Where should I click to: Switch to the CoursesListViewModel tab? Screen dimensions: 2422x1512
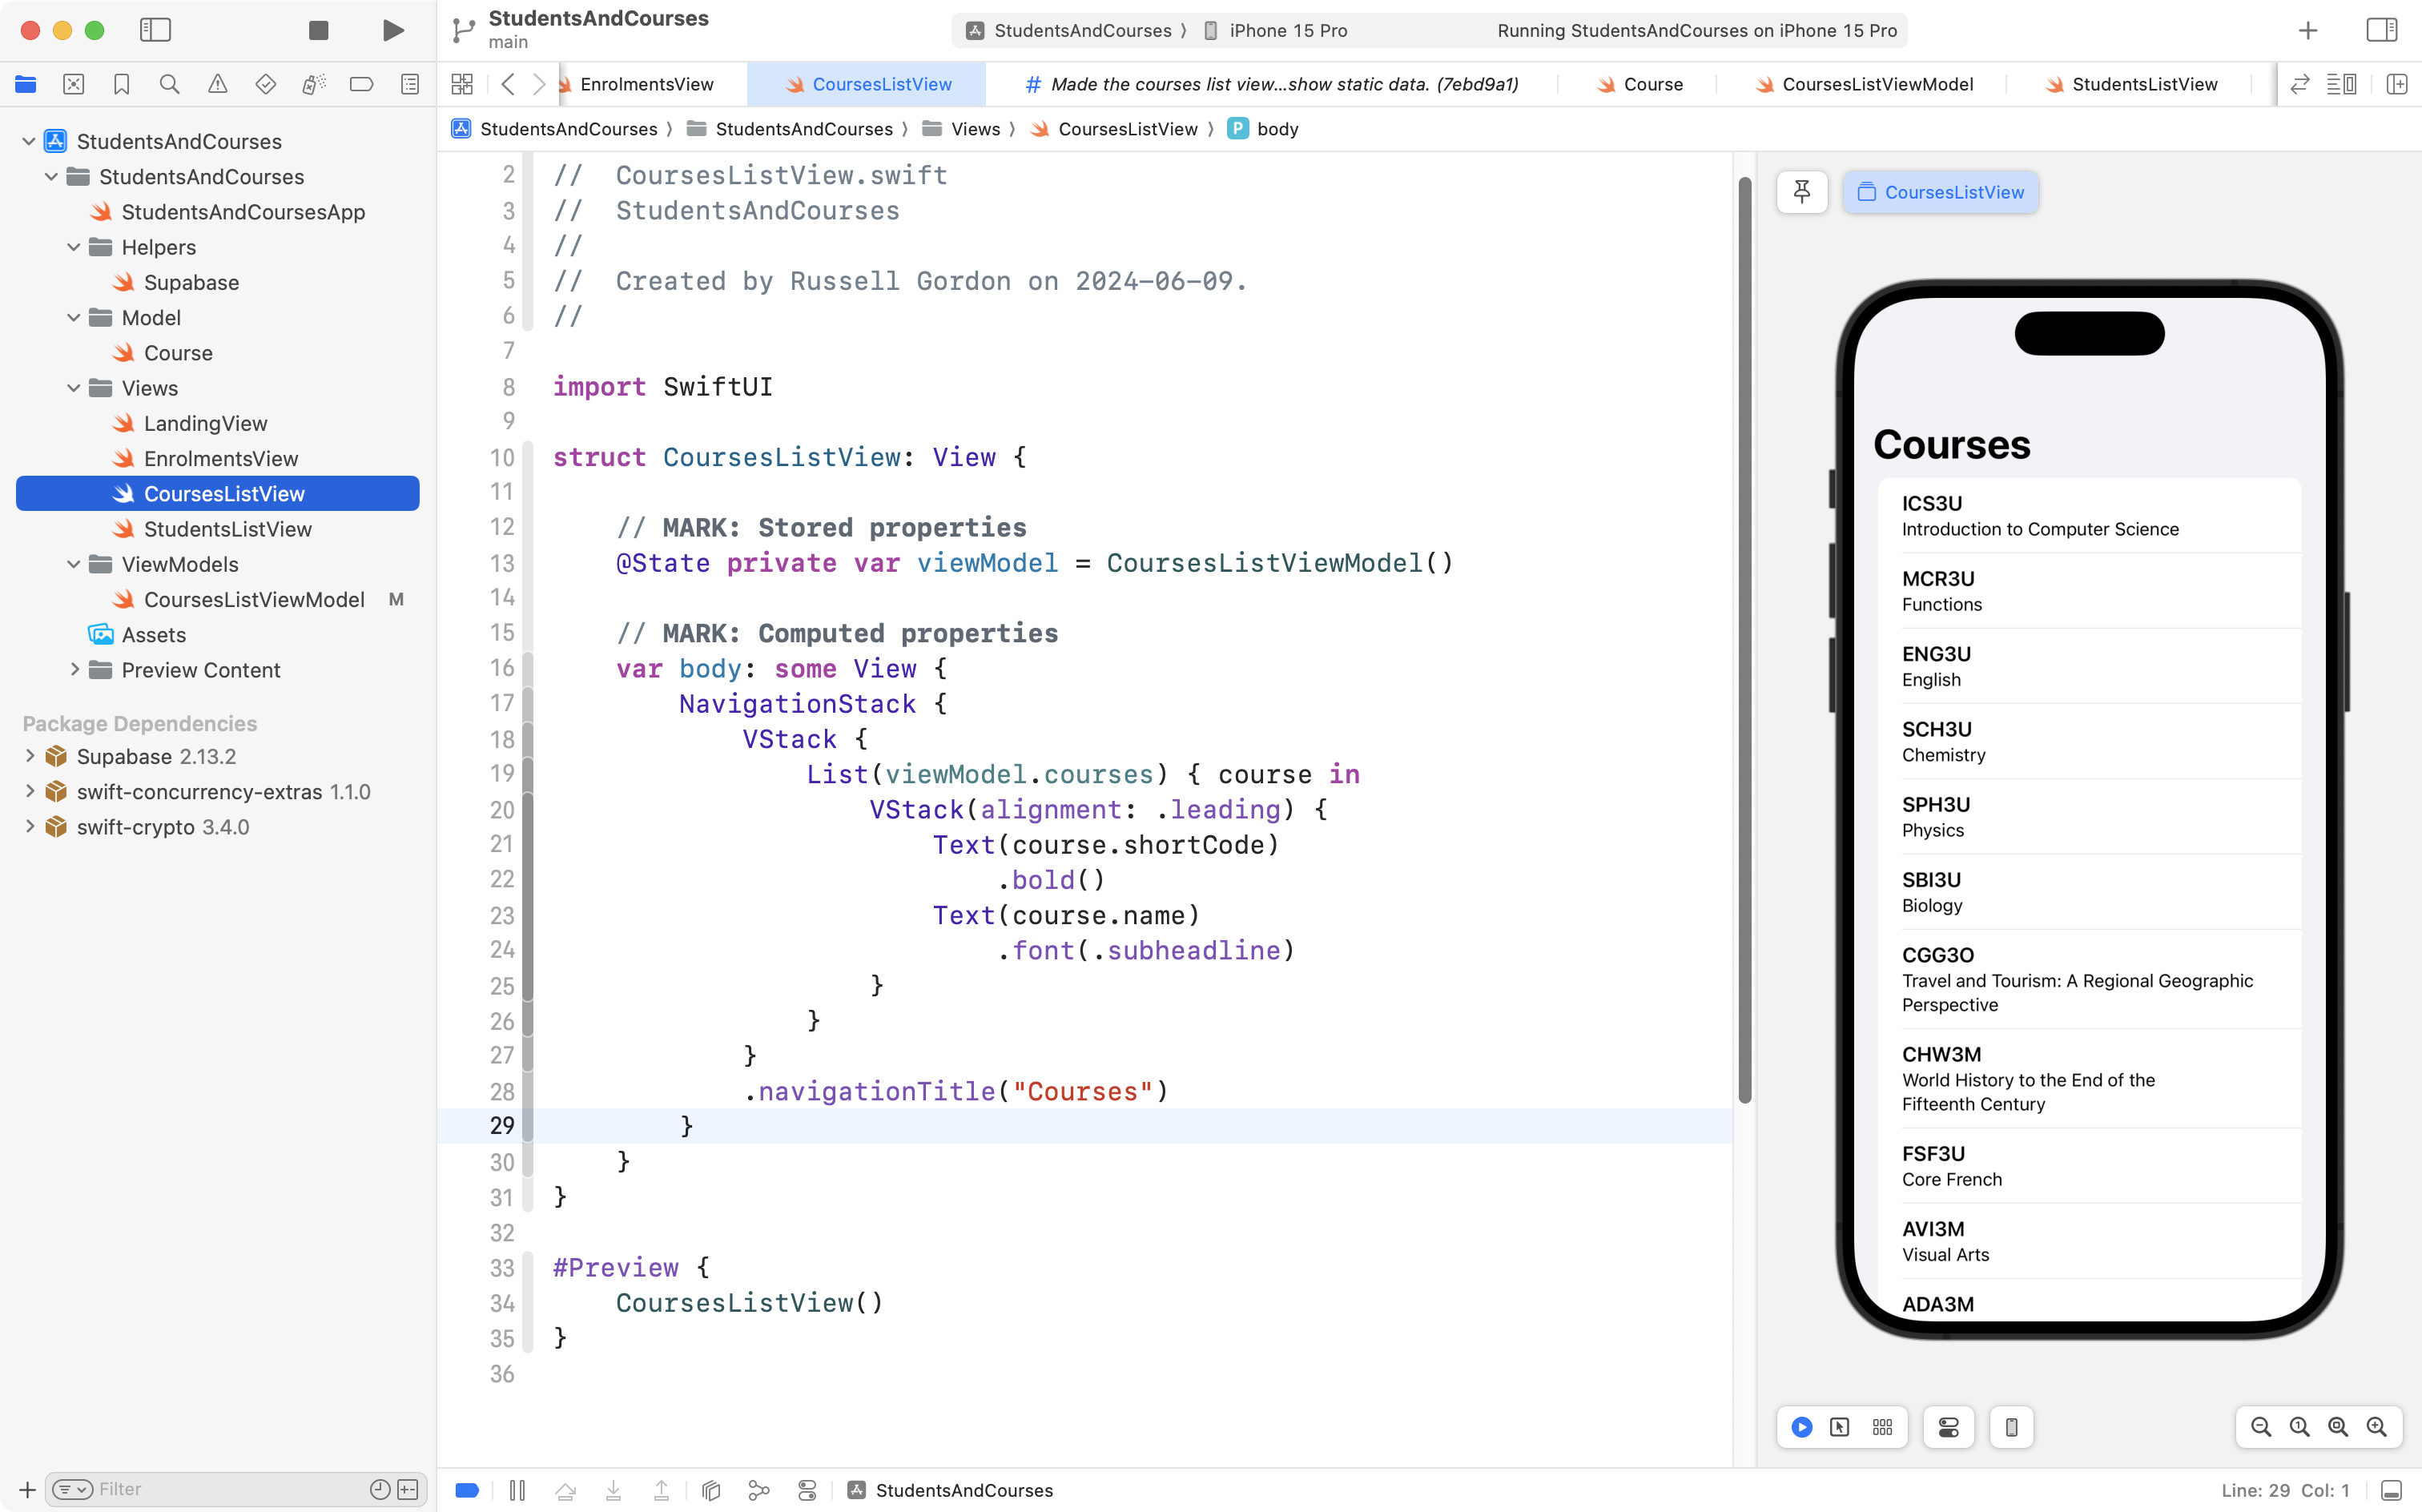(x=1876, y=84)
